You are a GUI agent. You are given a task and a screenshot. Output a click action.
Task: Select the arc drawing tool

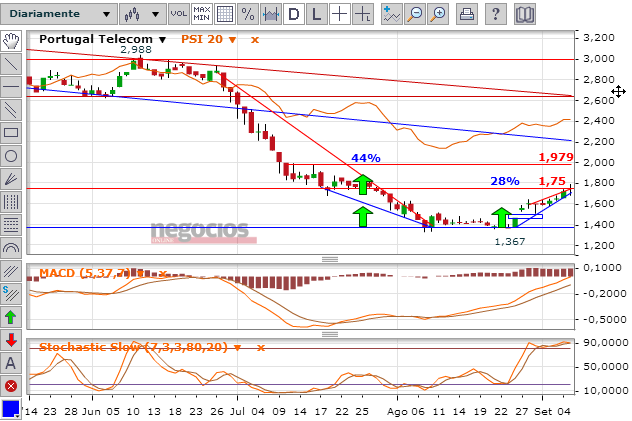pos(11,248)
